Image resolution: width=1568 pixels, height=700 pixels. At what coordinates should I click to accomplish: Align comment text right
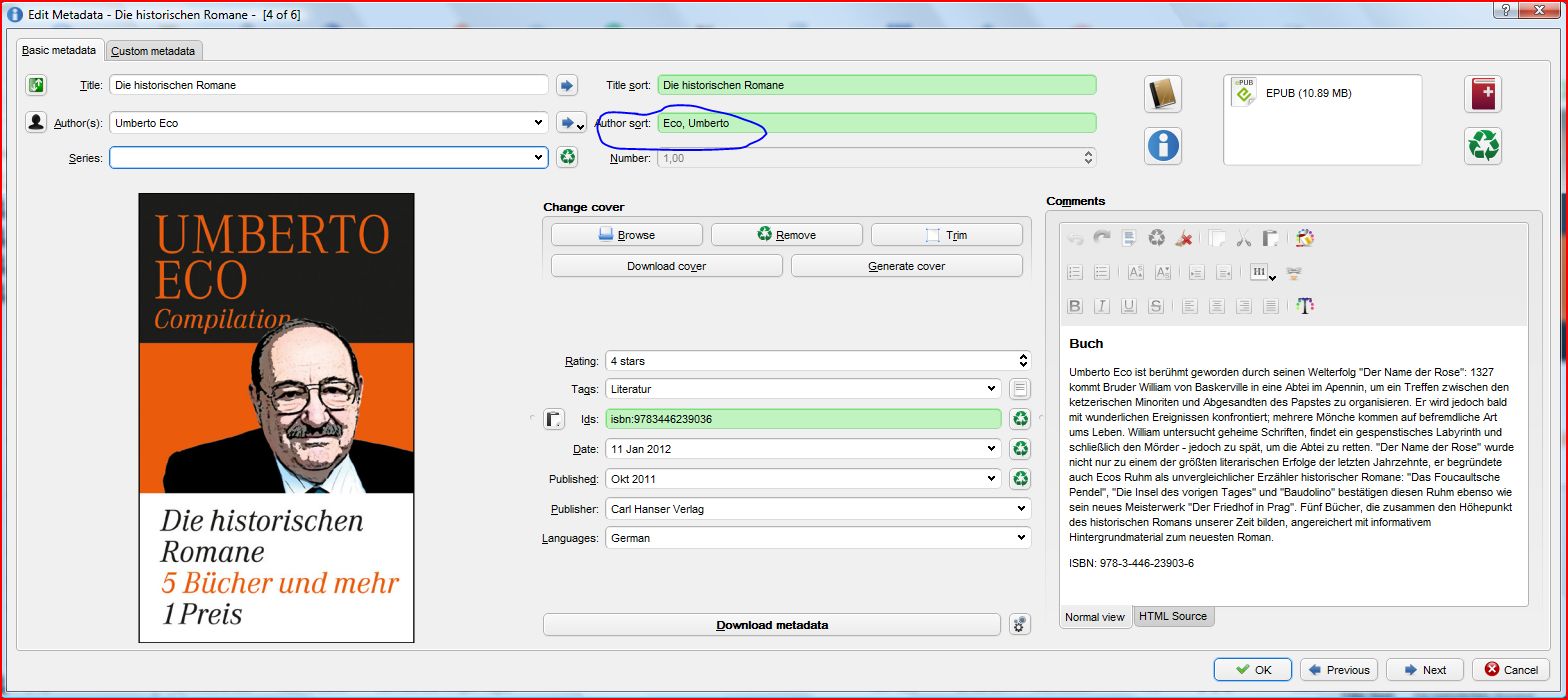(1244, 306)
